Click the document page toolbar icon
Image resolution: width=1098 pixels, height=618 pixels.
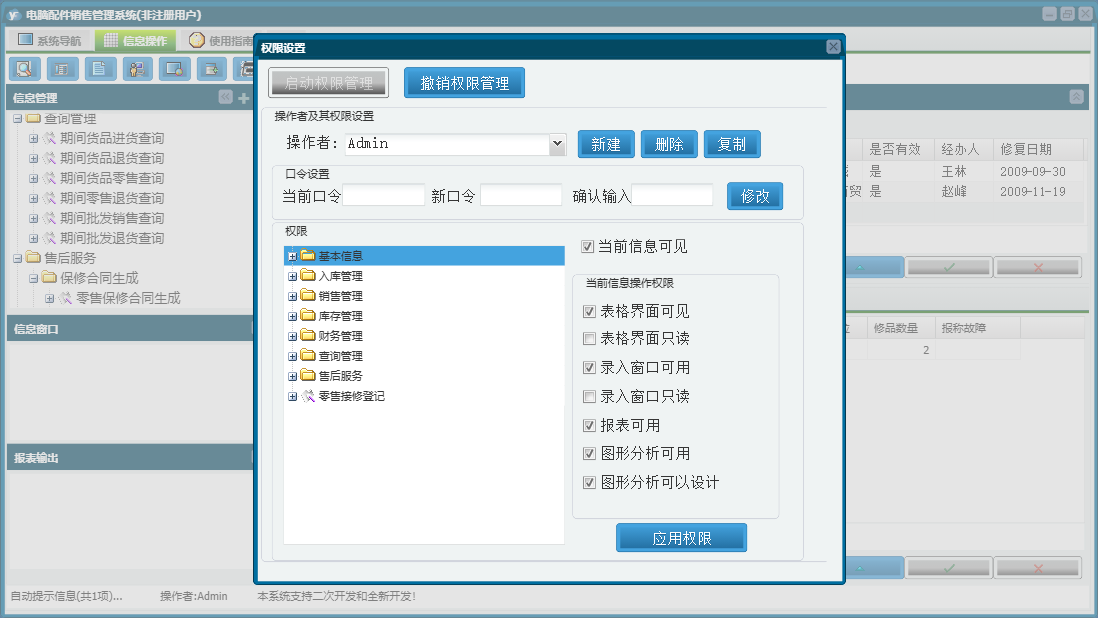point(100,69)
